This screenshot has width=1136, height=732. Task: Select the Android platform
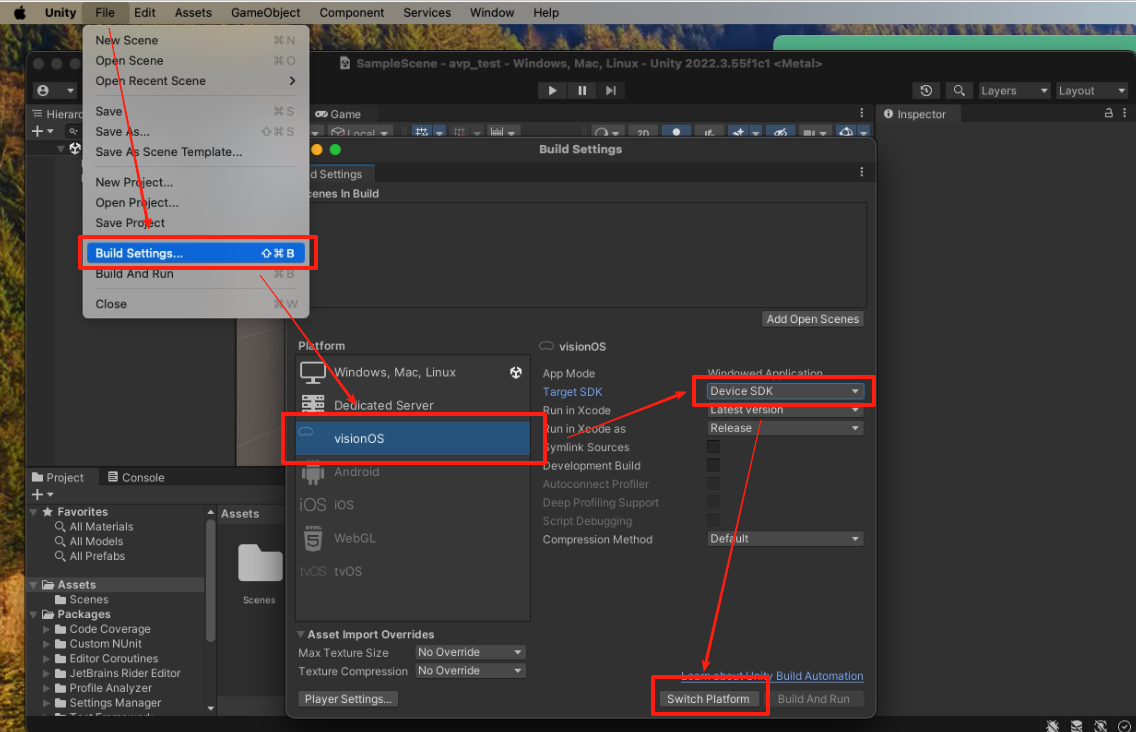tap(413, 472)
